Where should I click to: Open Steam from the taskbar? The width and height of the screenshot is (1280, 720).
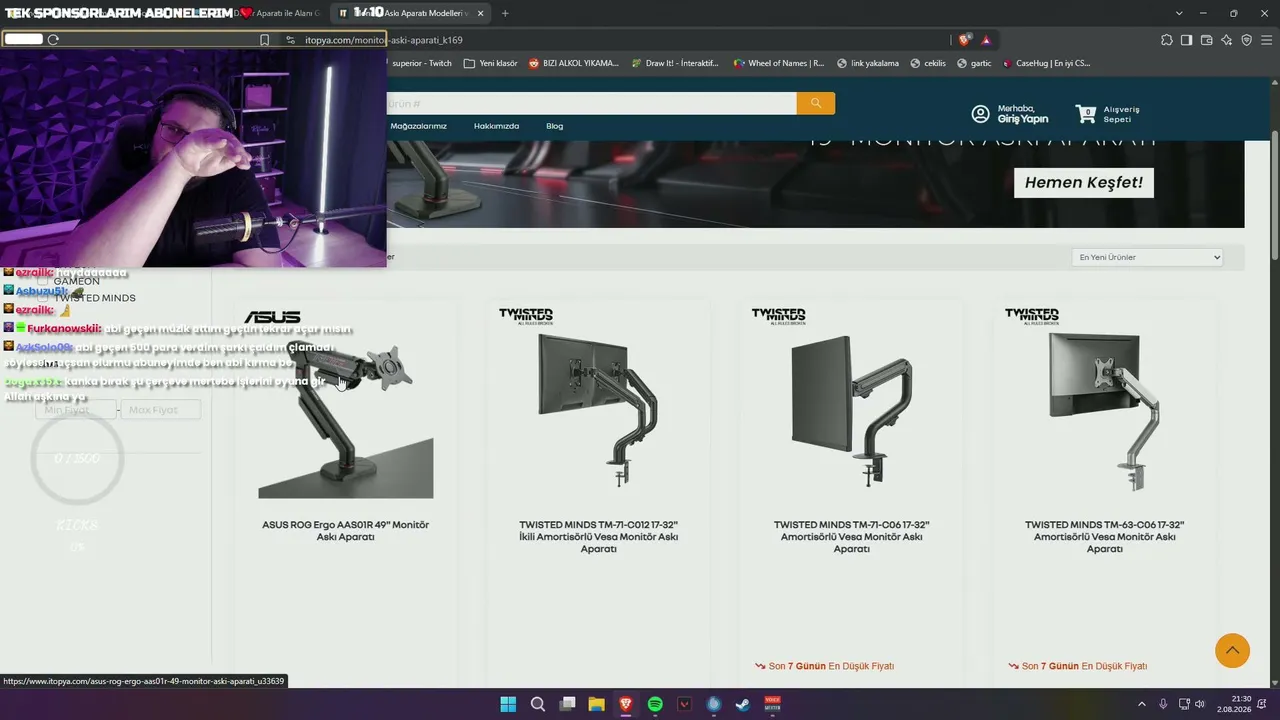click(743, 704)
